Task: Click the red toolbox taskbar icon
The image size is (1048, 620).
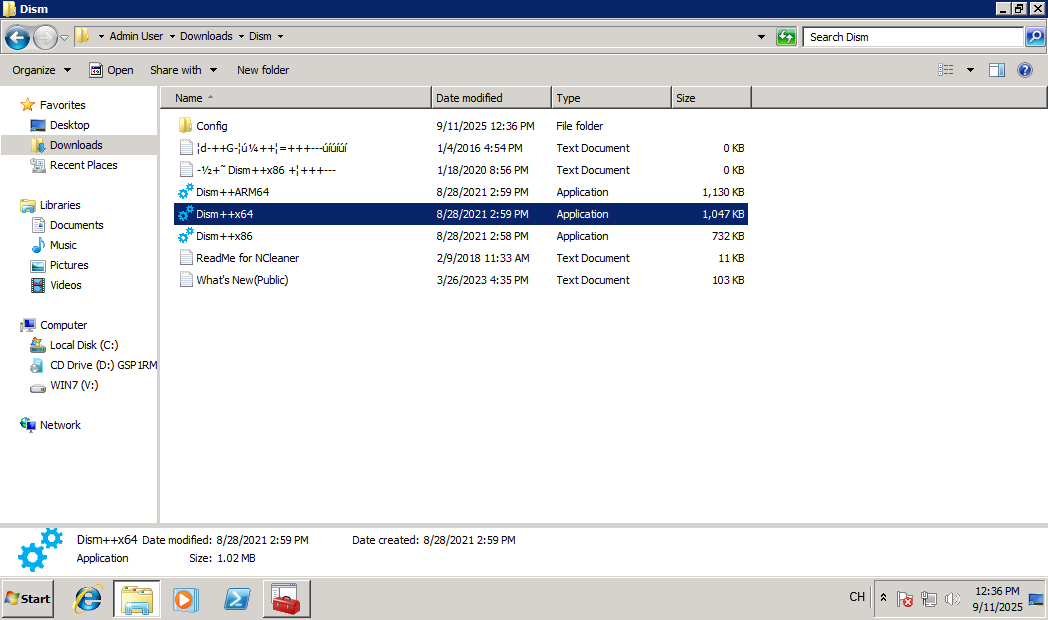Action: click(x=286, y=599)
